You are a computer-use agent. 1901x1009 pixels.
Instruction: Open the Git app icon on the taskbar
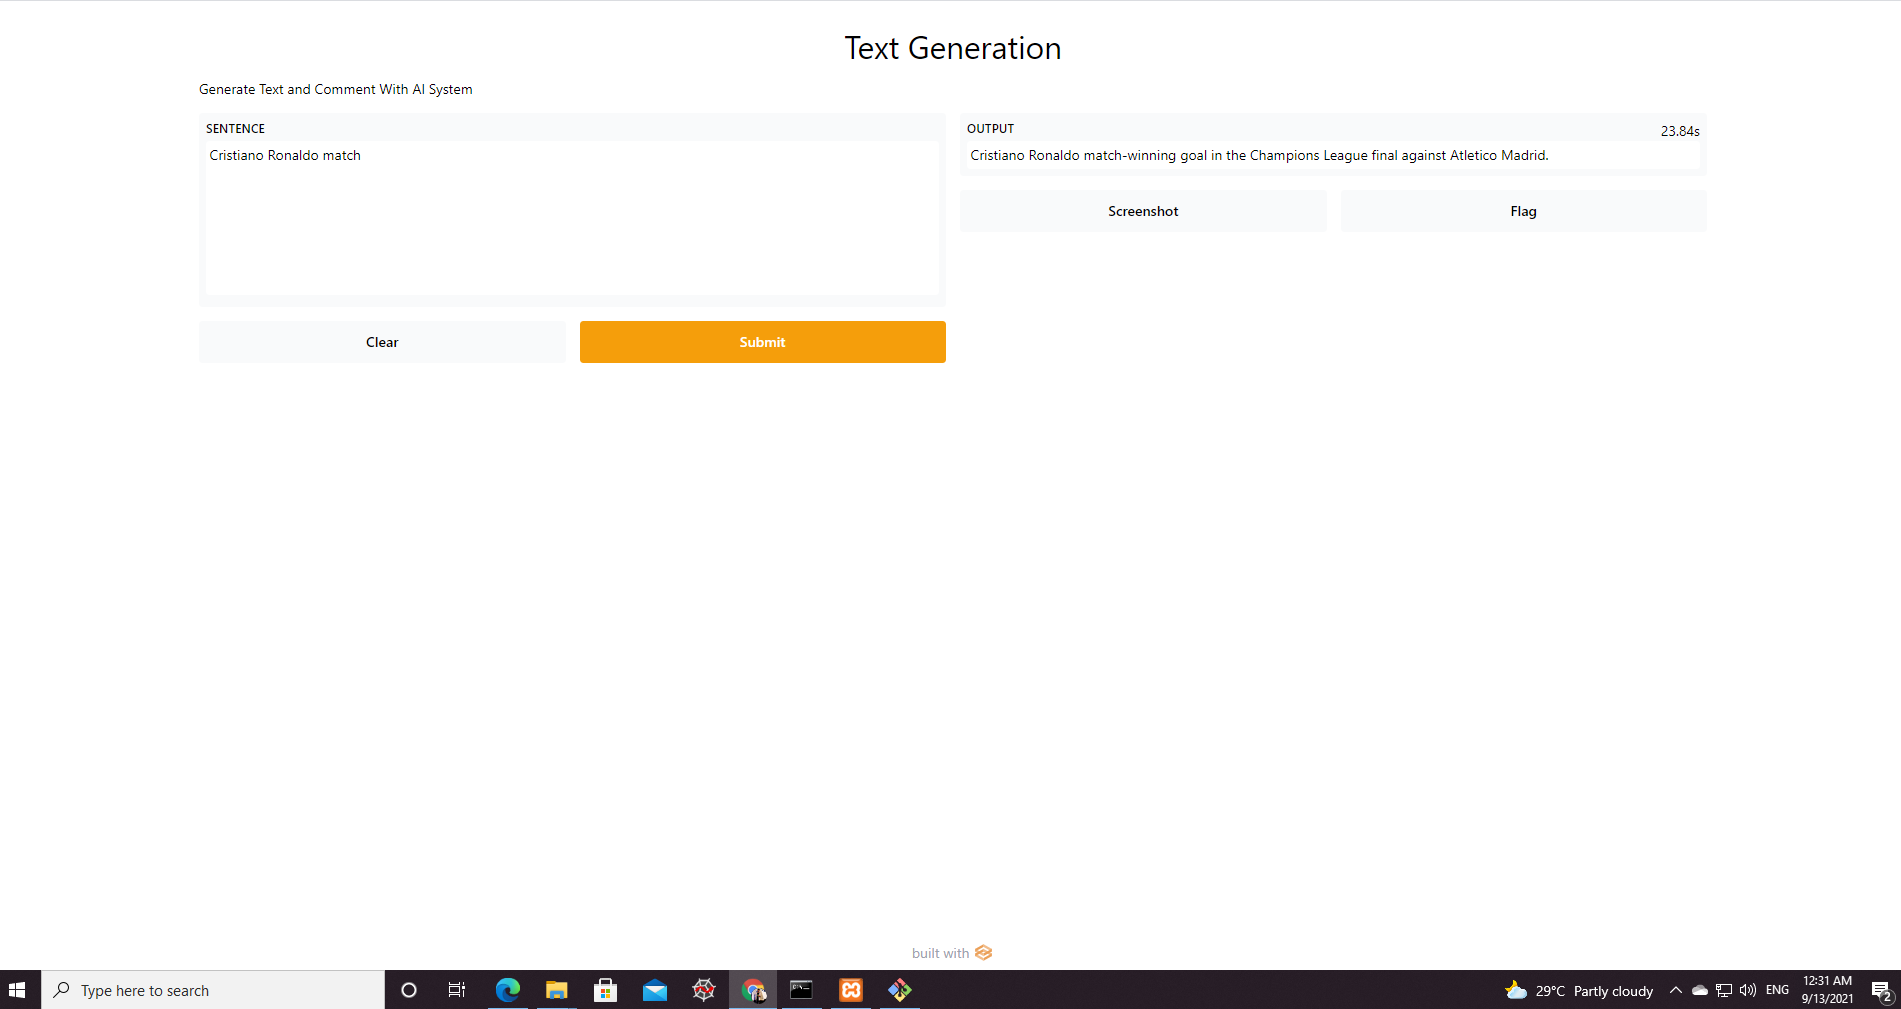coord(900,990)
